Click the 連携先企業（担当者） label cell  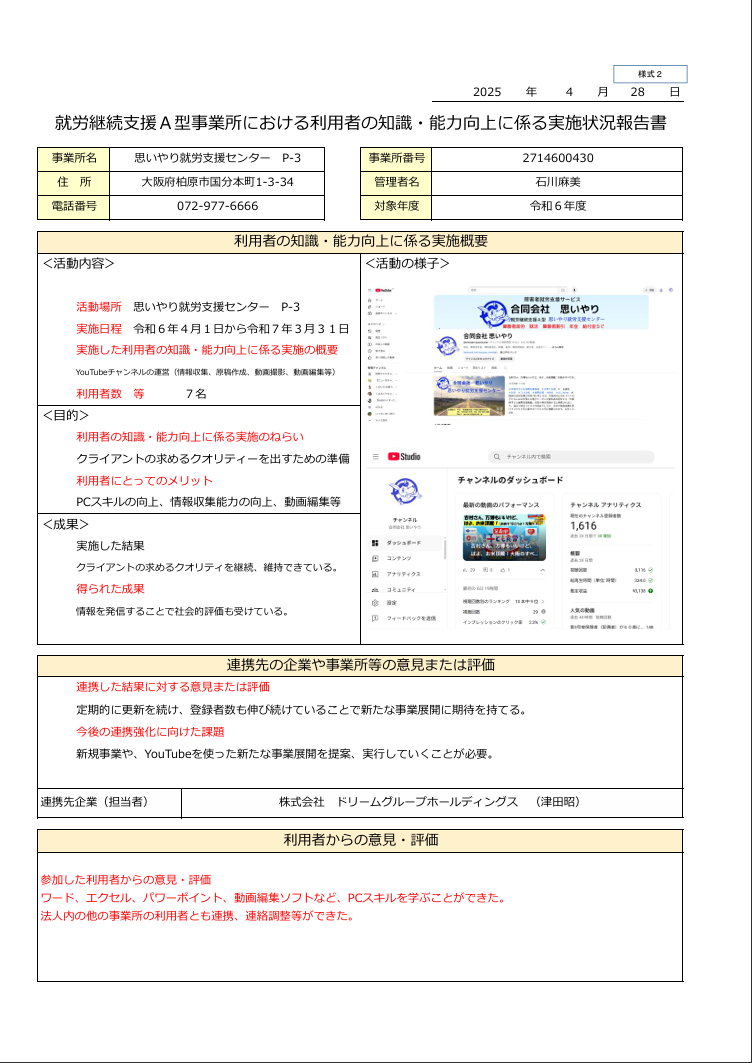(109, 803)
